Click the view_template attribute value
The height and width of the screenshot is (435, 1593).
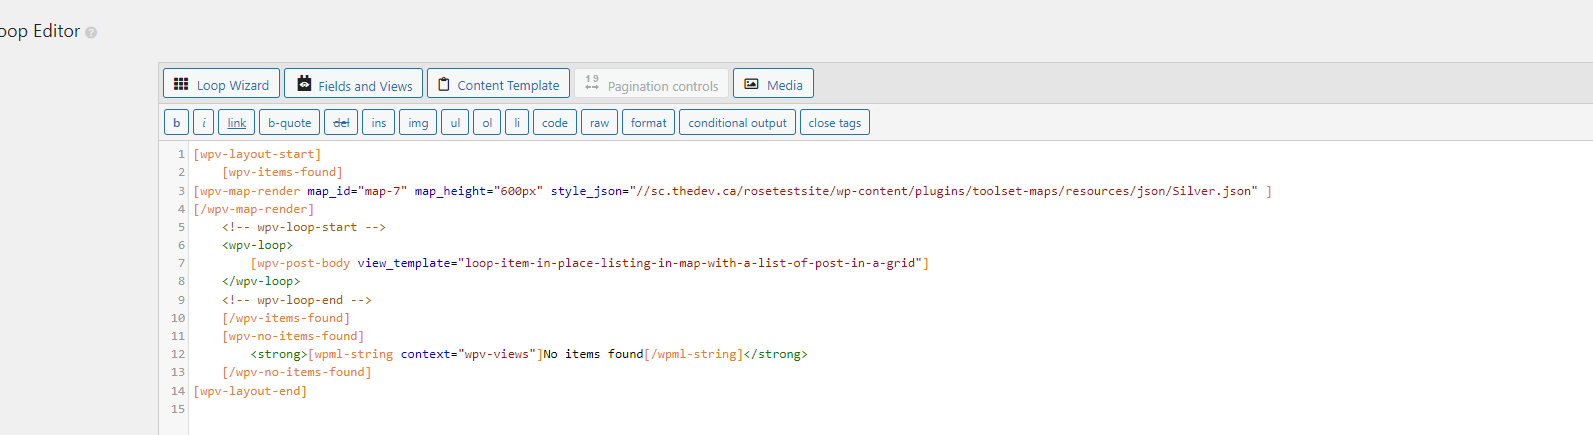(x=690, y=263)
